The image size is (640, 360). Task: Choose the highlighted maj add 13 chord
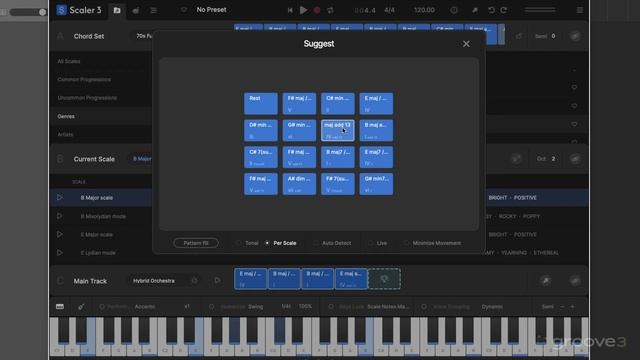pyautogui.click(x=338, y=130)
